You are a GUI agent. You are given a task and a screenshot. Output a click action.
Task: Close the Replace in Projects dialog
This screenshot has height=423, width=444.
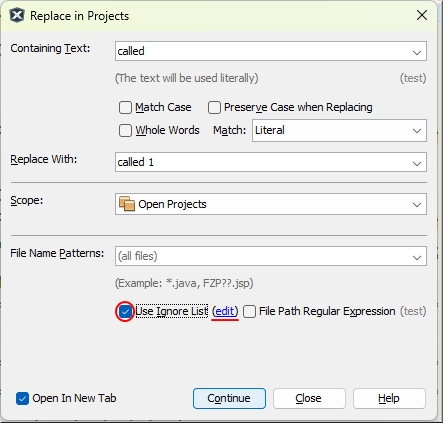422,15
